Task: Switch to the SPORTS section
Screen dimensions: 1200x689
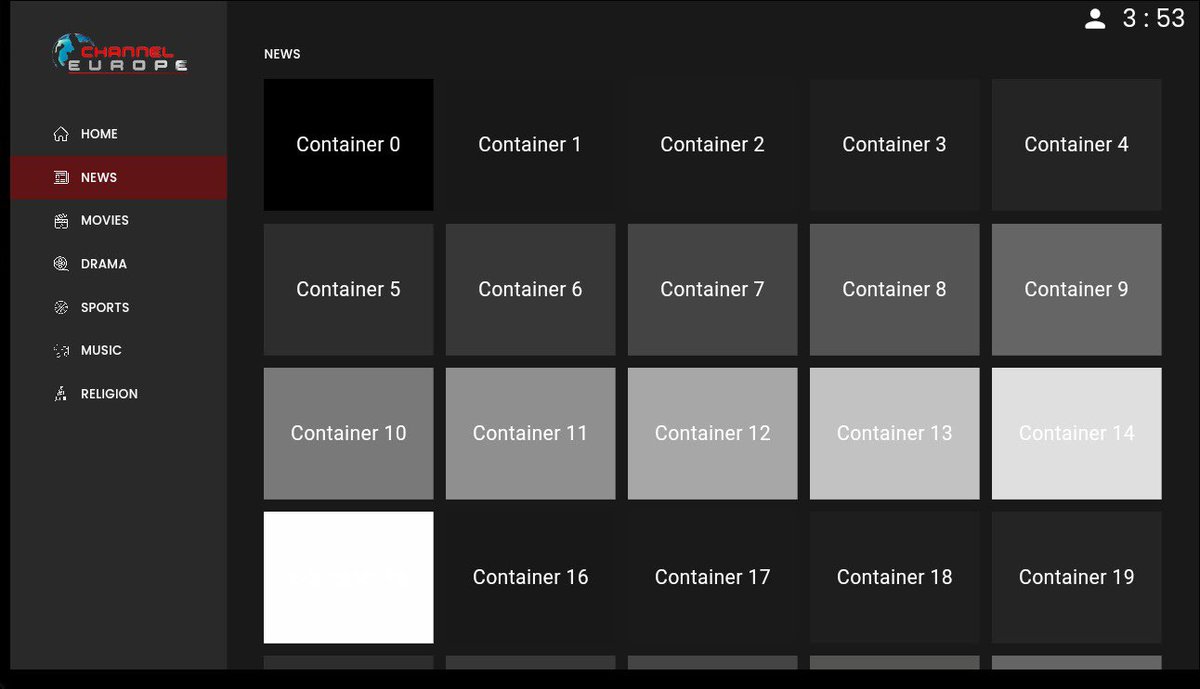Action: (104, 307)
